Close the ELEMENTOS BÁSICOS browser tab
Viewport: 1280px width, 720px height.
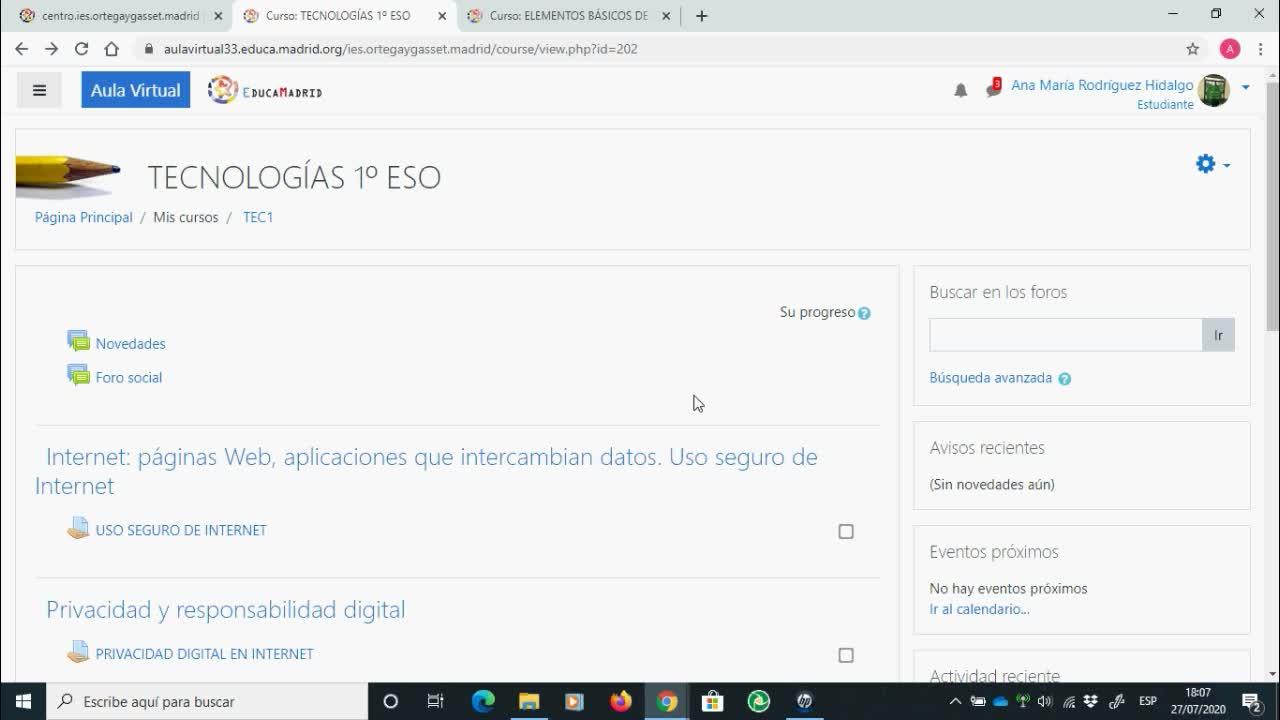(666, 16)
